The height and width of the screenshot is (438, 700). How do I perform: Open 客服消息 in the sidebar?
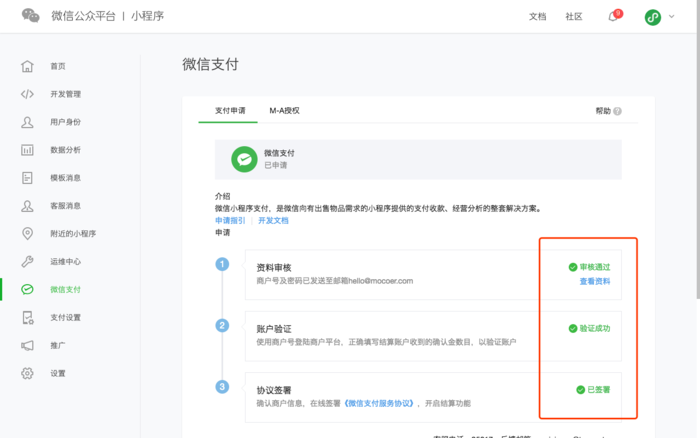[66, 205]
